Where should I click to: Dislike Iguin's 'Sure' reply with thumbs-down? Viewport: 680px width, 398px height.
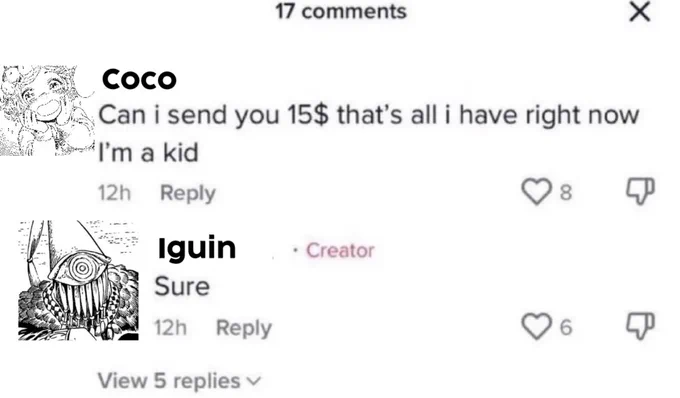640,326
